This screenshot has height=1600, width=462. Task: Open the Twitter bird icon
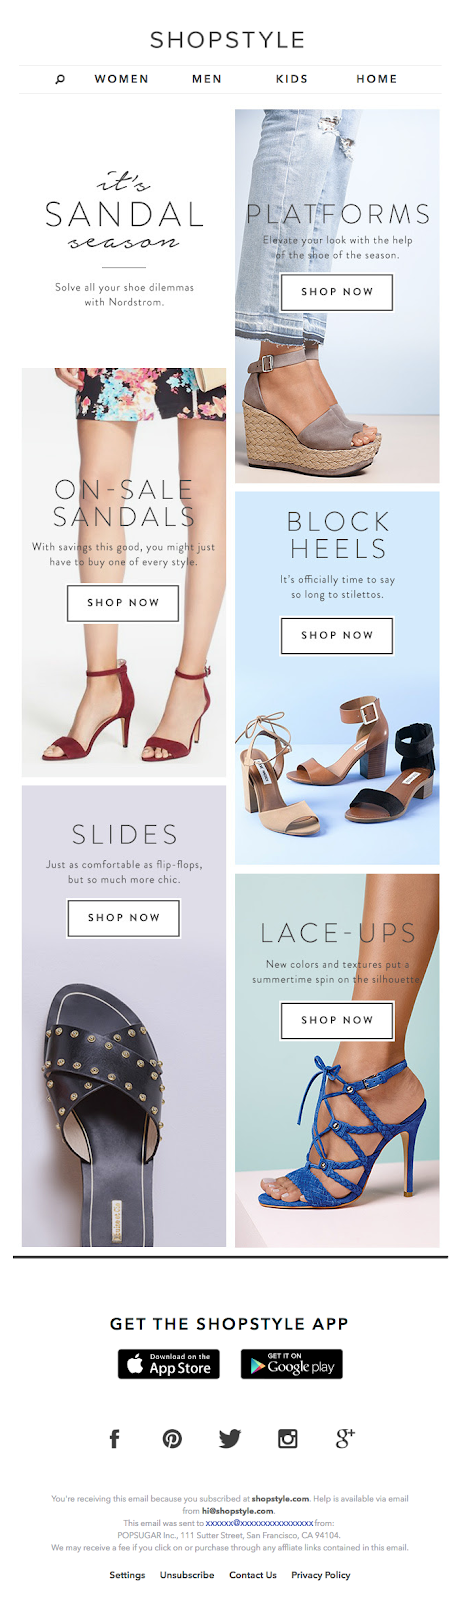tap(230, 1438)
